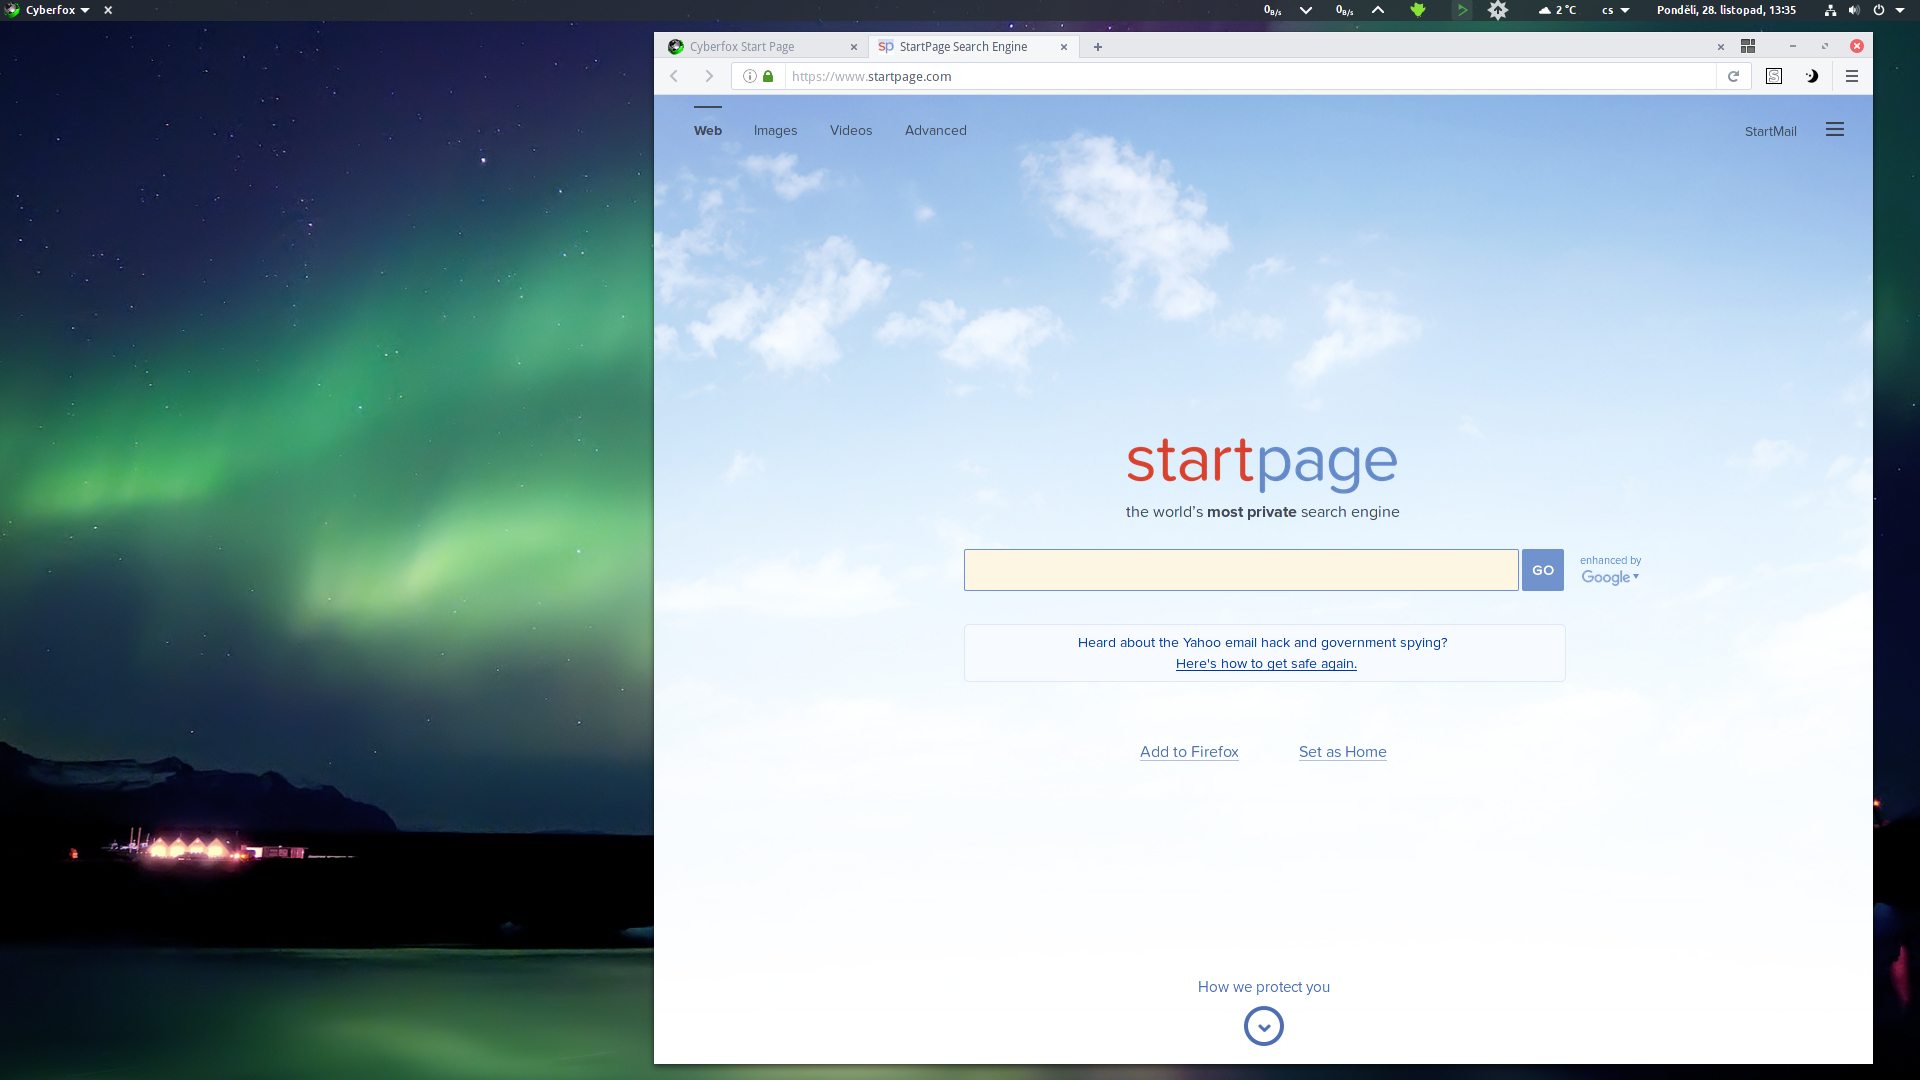Select the Web search tab

[x=708, y=130]
